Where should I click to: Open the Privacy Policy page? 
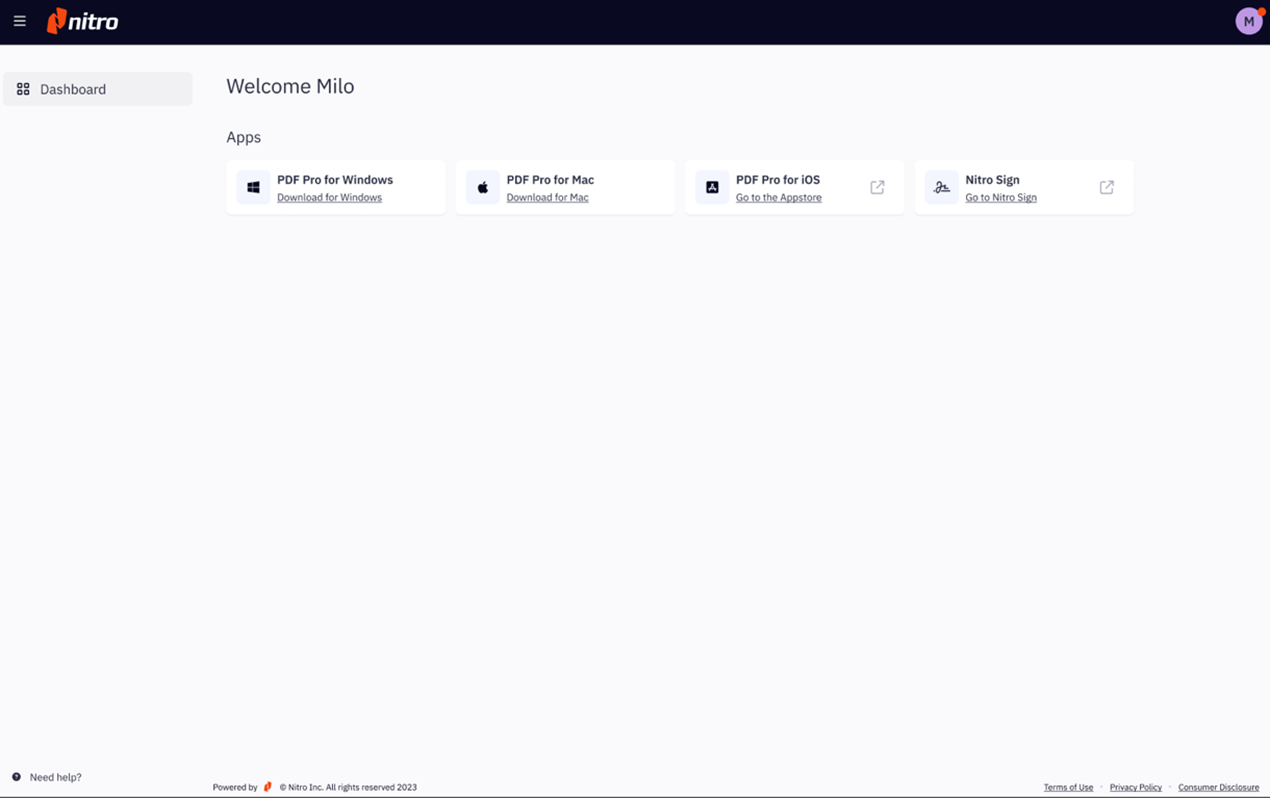pos(1135,787)
